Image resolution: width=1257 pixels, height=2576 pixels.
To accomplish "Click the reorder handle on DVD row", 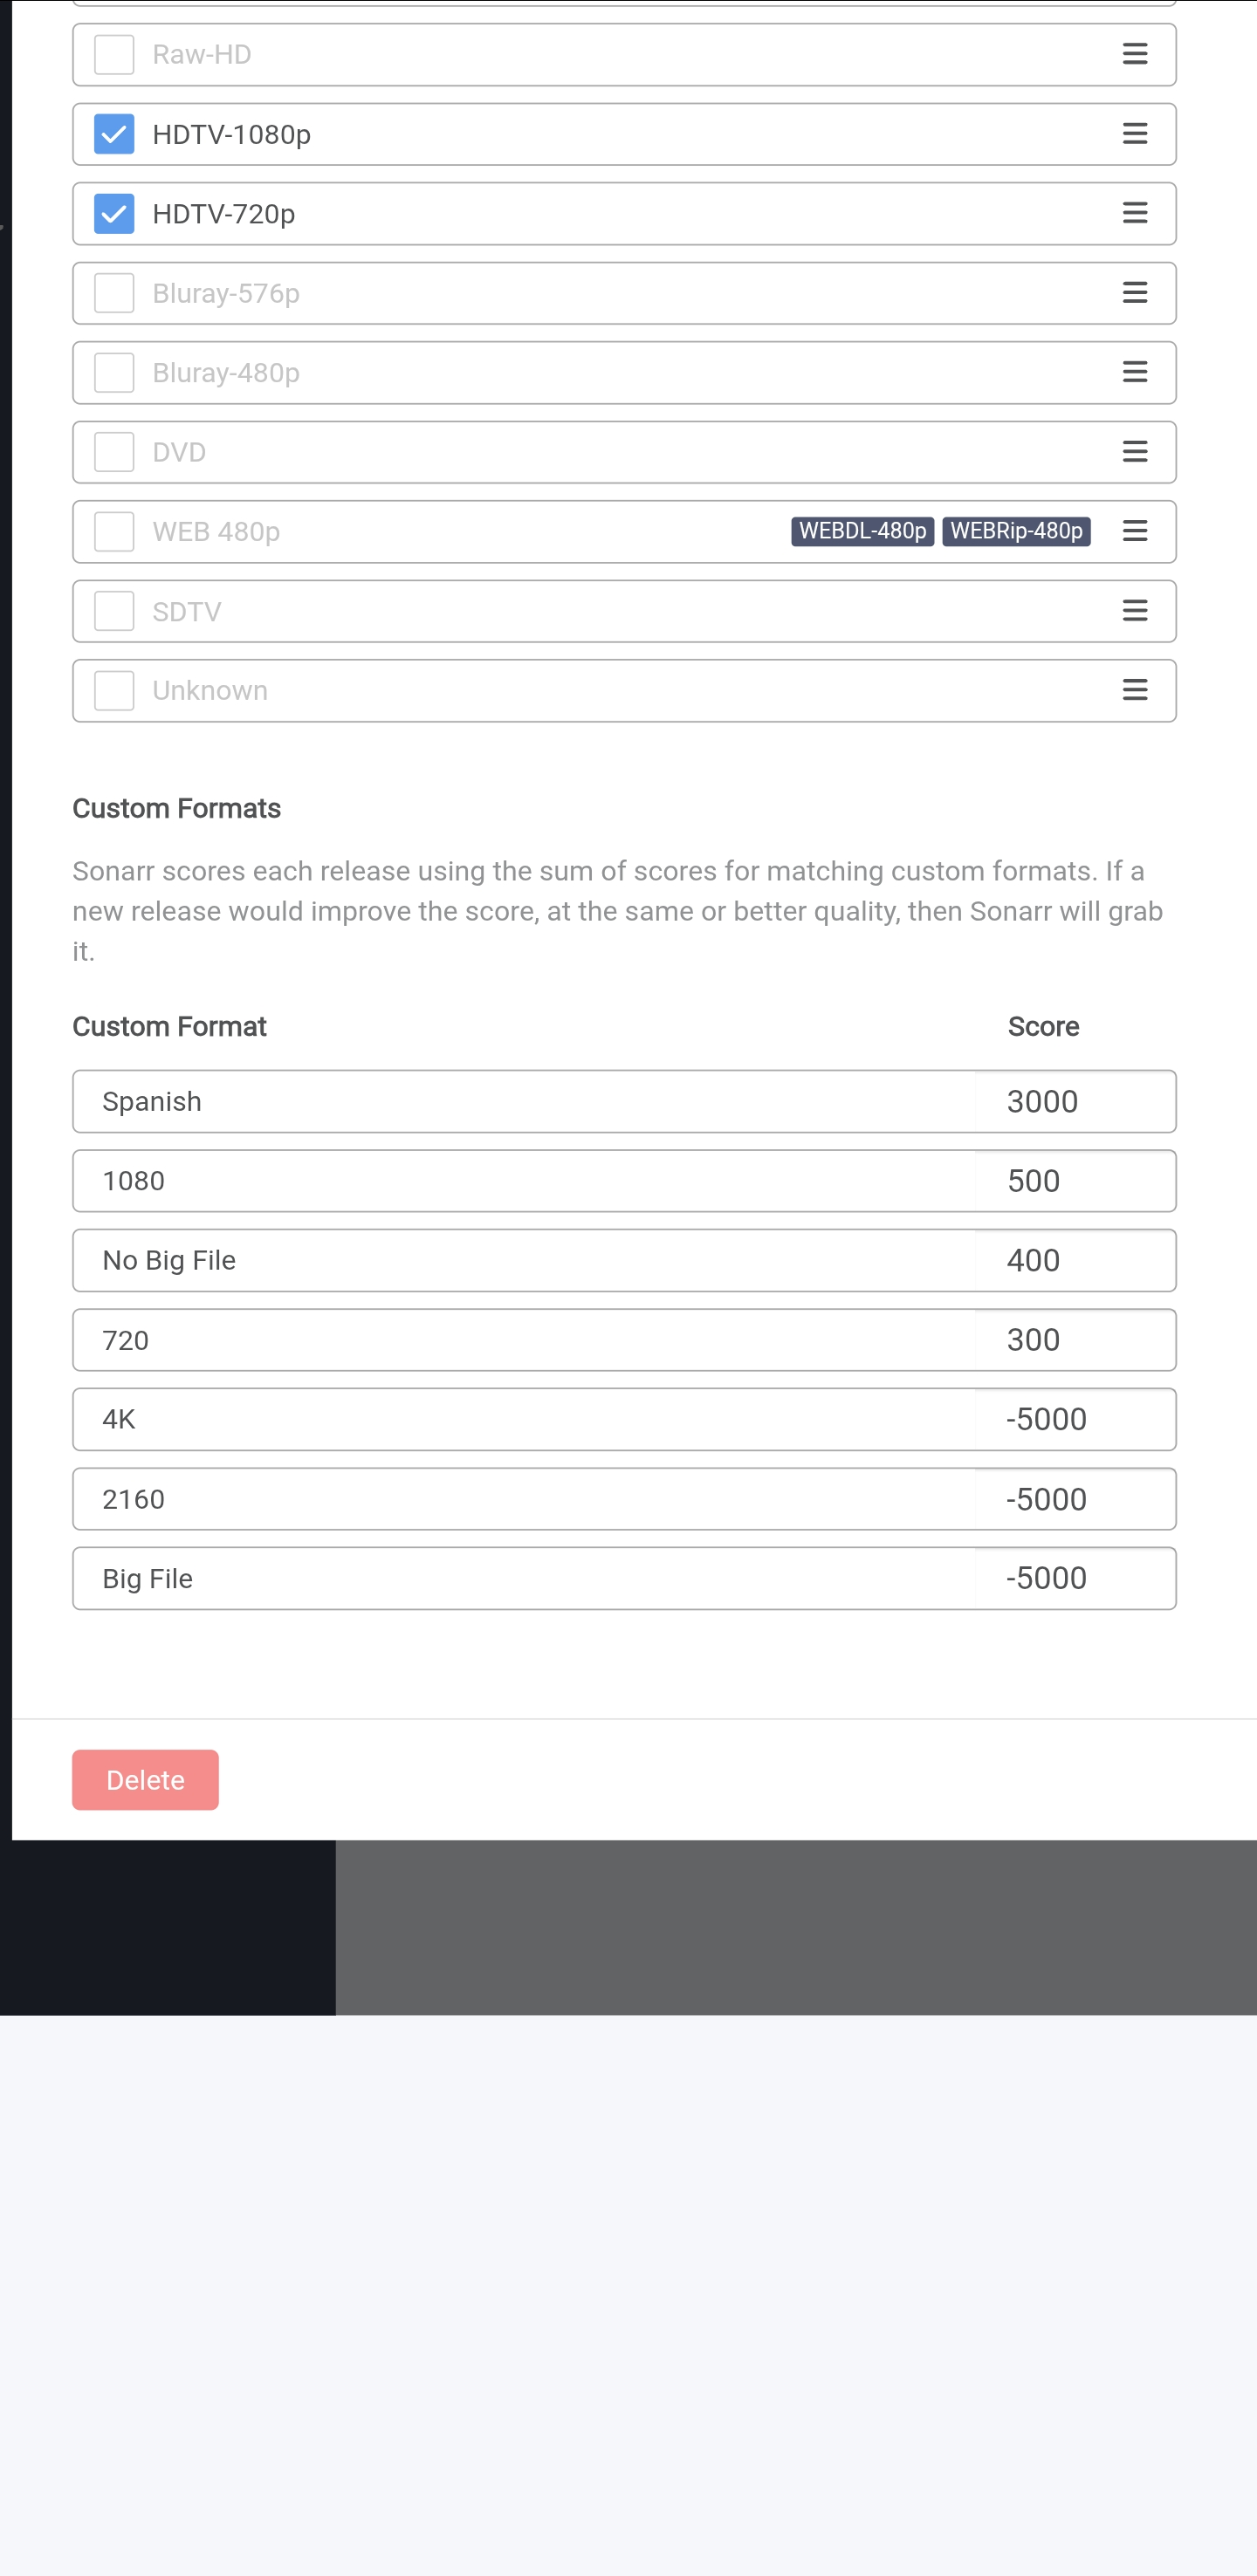I will pyautogui.click(x=1134, y=452).
